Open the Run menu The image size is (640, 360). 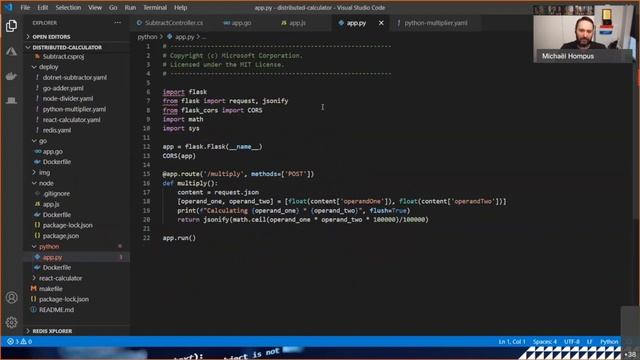tap(130, 7)
